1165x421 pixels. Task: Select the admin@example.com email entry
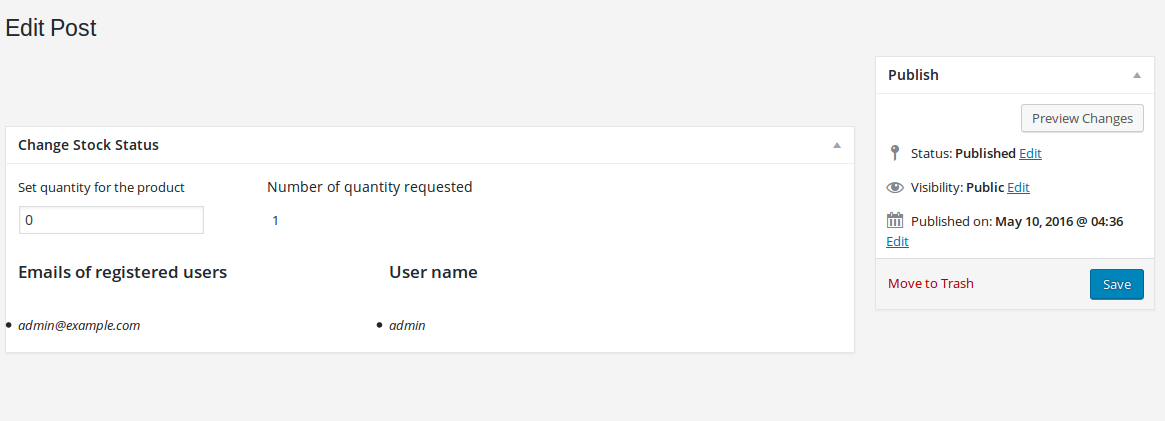(79, 325)
